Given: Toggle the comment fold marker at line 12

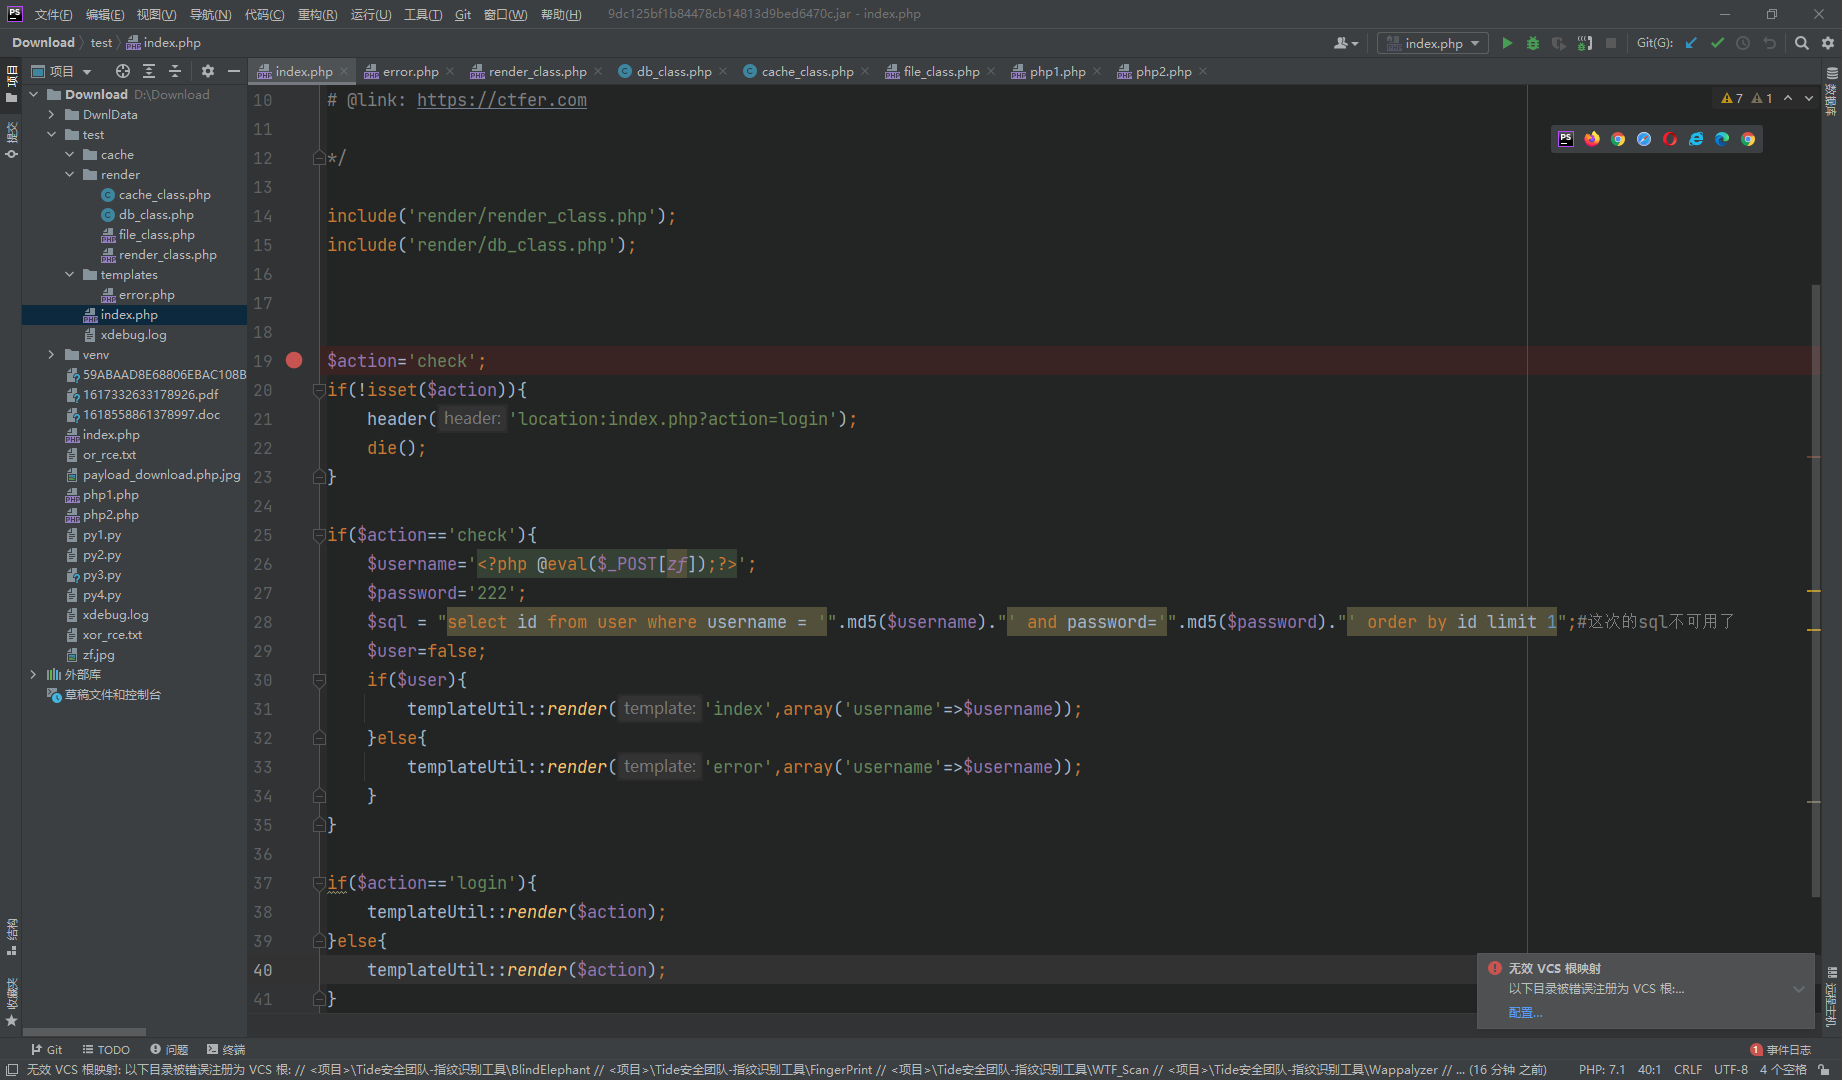Looking at the screenshot, I should click(319, 158).
